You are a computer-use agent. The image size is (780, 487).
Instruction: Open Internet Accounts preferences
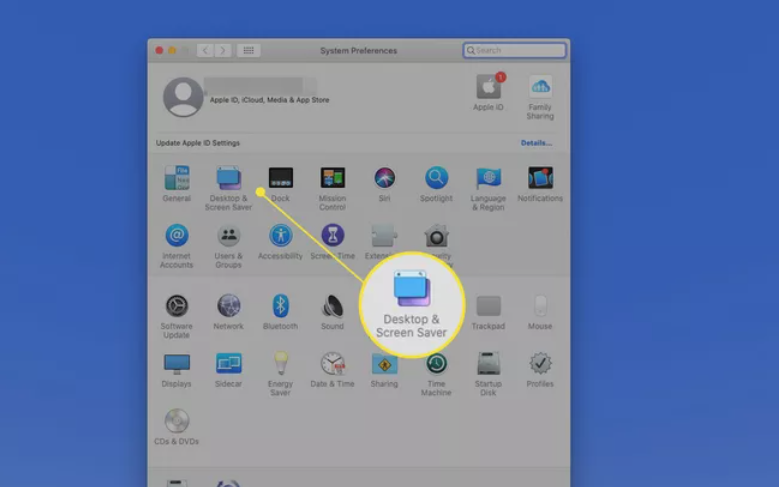point(177,246)
